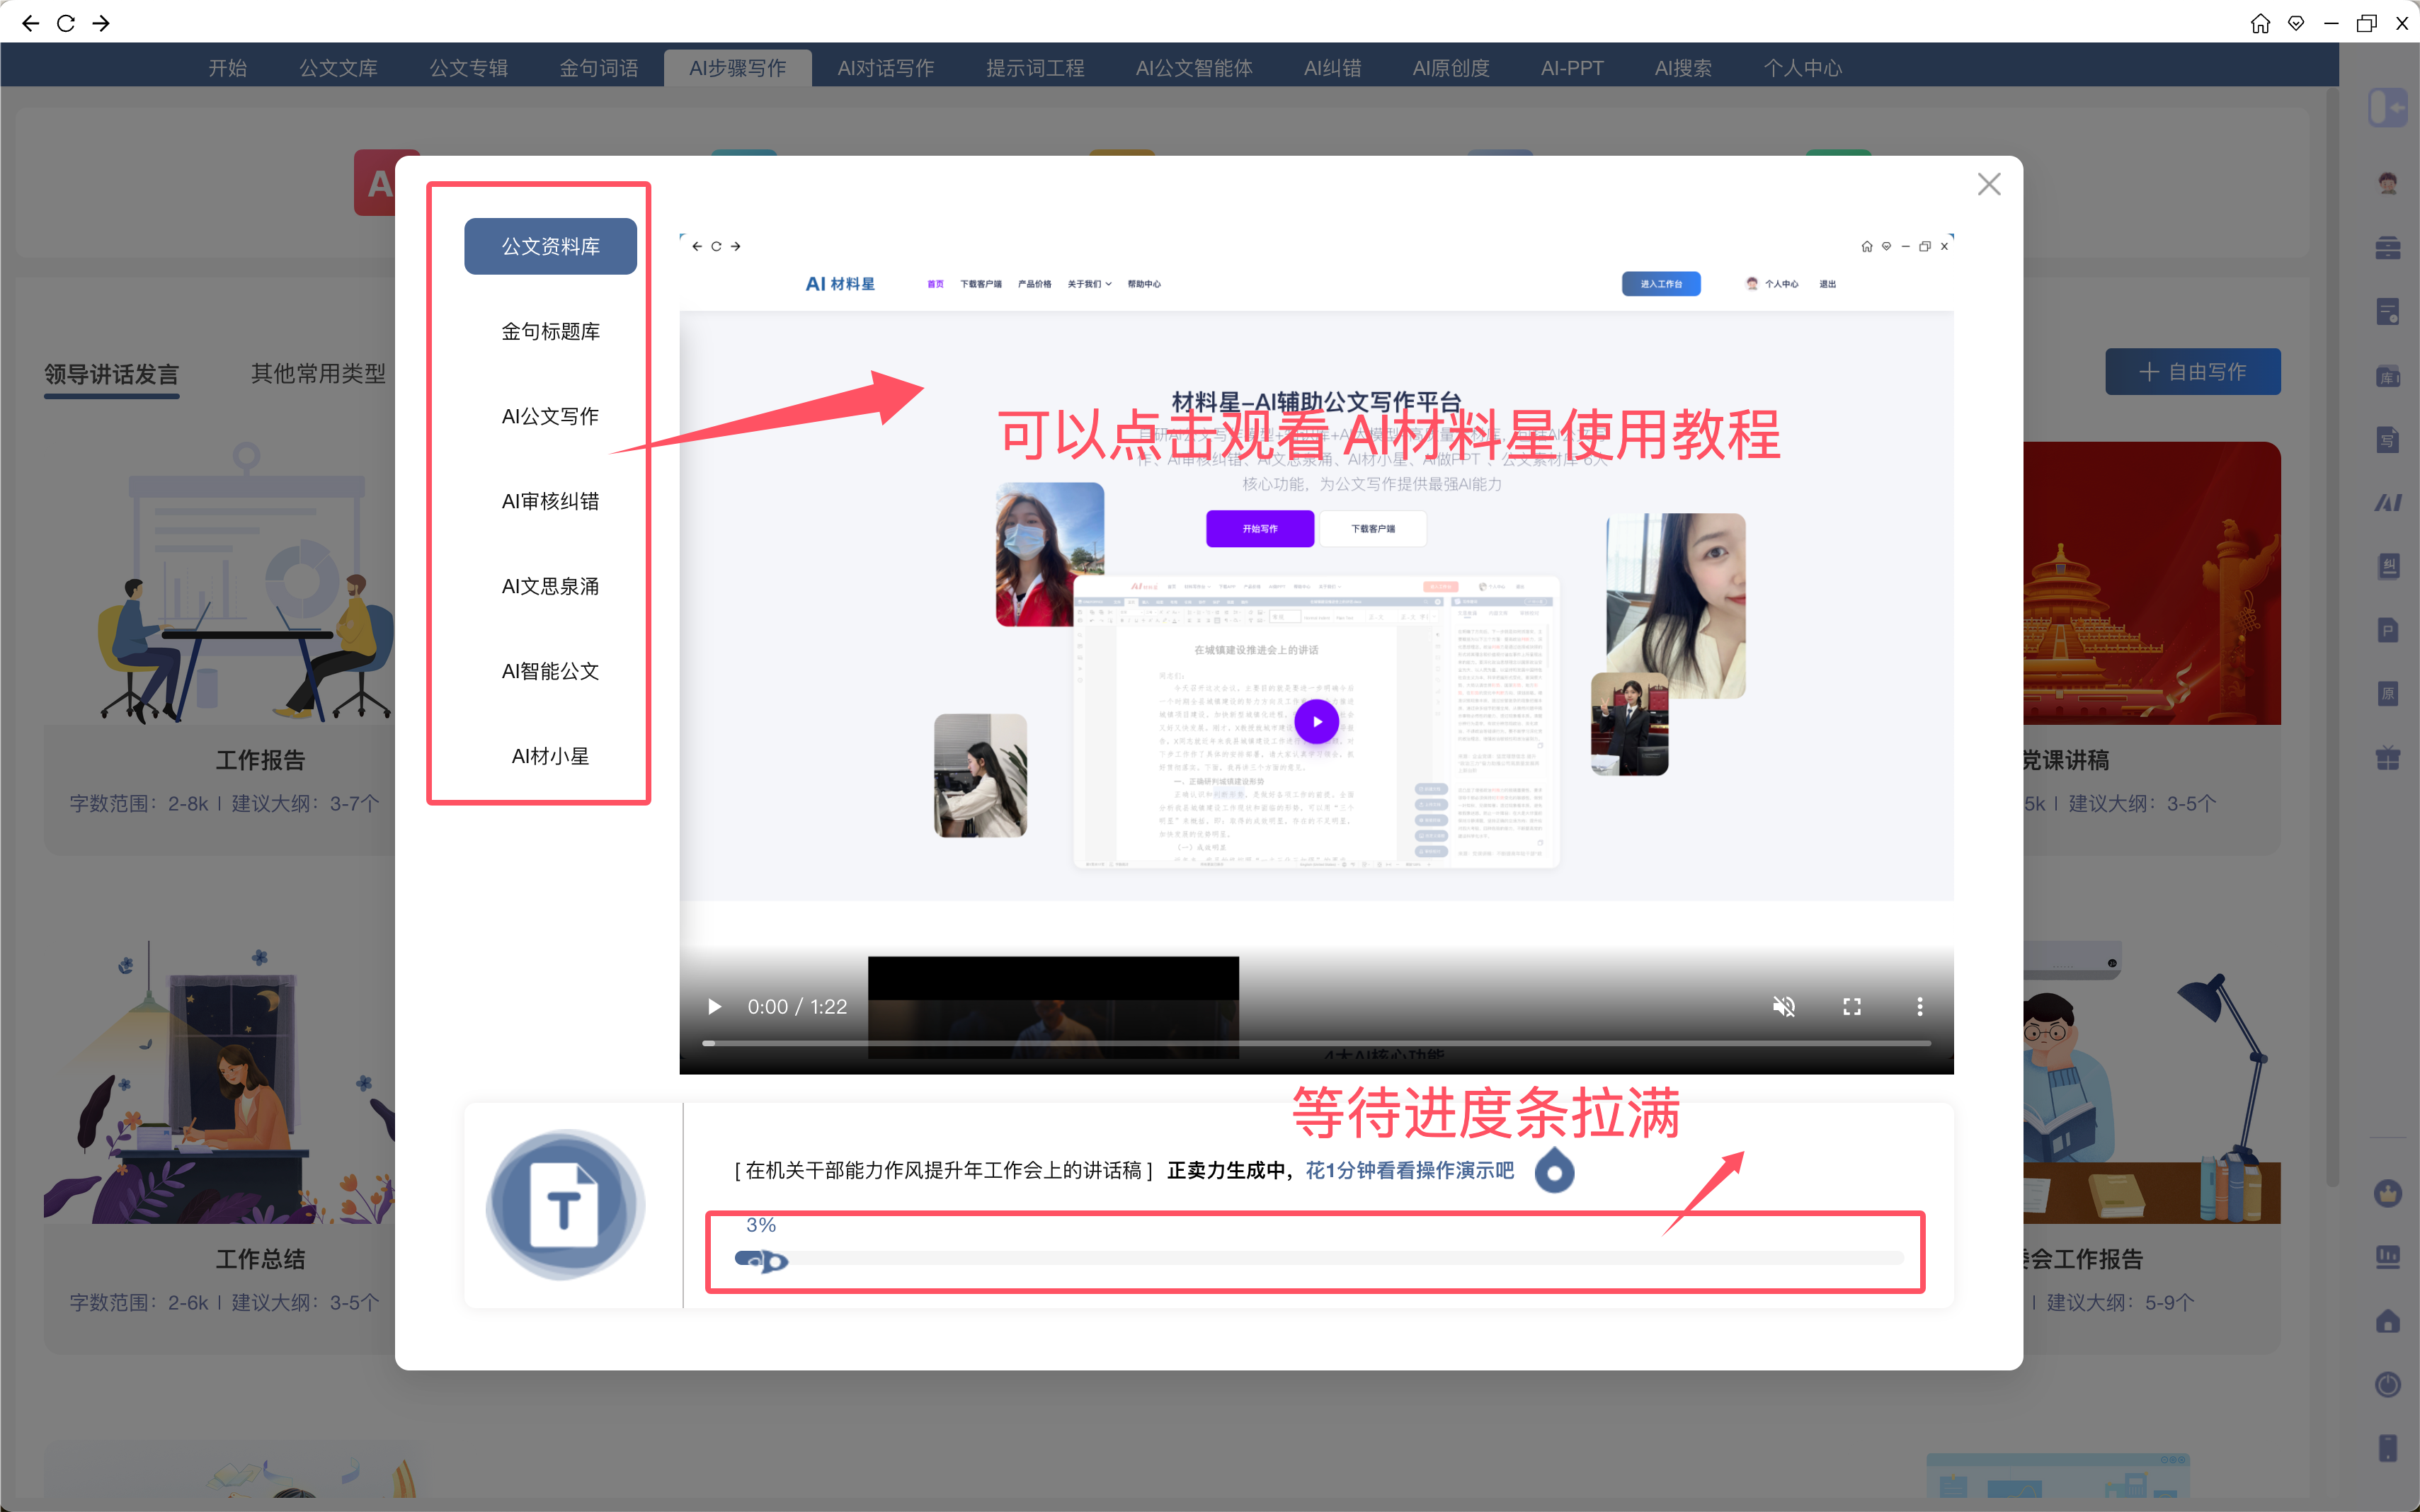Open the 公文文库 top navigation tab

(x=338, y=68)
